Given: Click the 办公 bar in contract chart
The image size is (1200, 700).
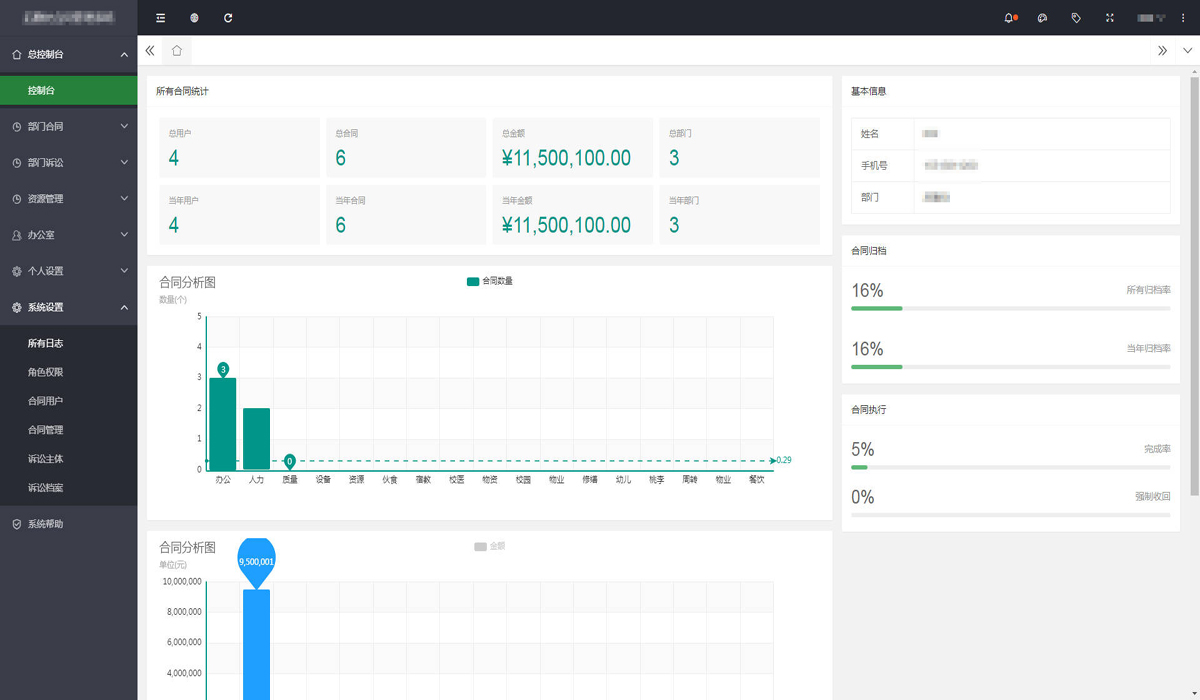Looking at the screenshot, I should (222, 423).
